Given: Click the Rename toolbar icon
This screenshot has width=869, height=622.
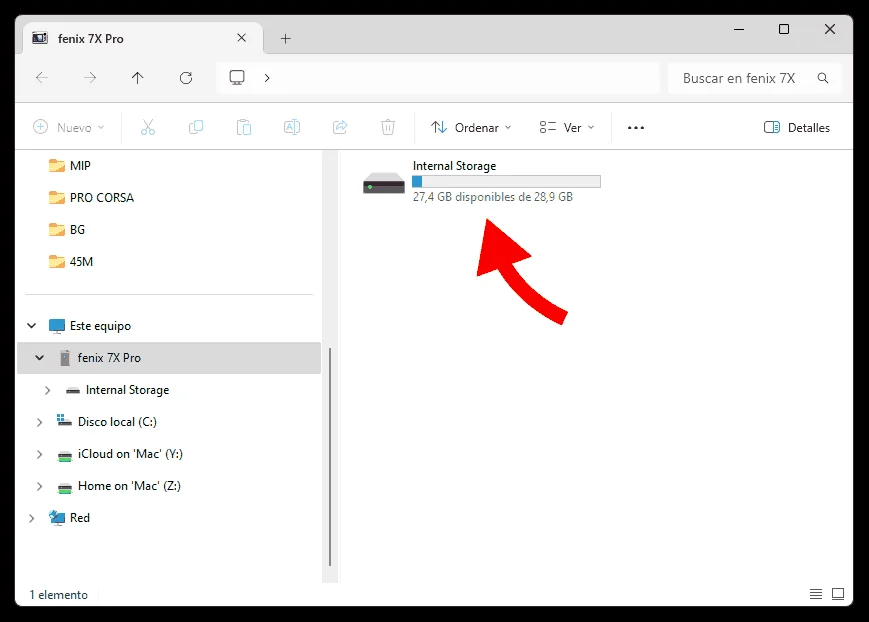Looking at the screenshot, I should pyautogui.click(x=292, y=128).
